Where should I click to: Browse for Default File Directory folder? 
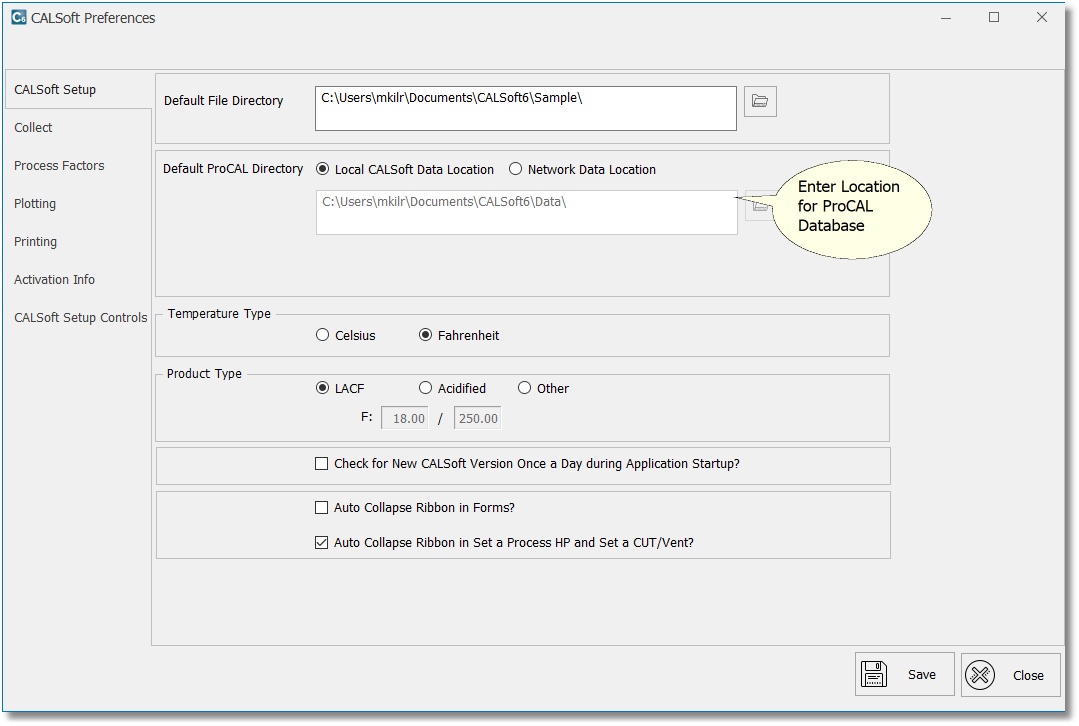(760, 101)
